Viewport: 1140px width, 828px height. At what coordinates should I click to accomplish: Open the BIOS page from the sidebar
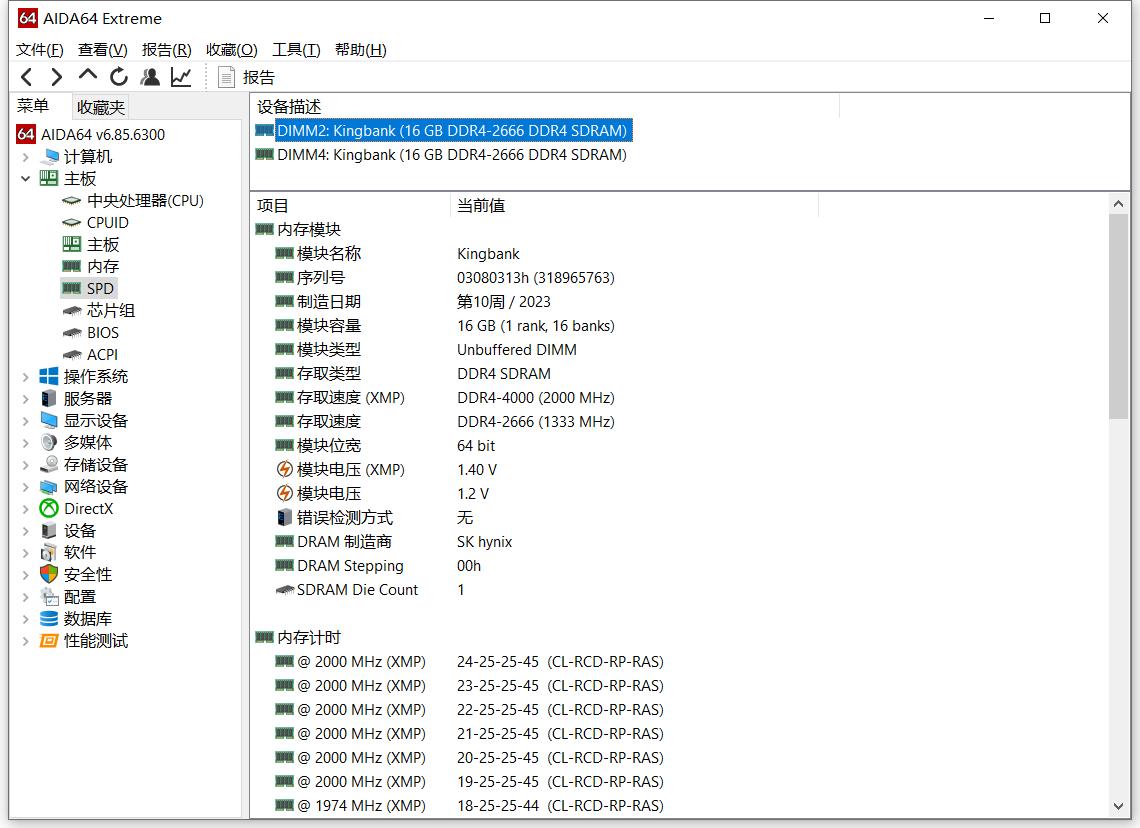click(x=104, y=332)
